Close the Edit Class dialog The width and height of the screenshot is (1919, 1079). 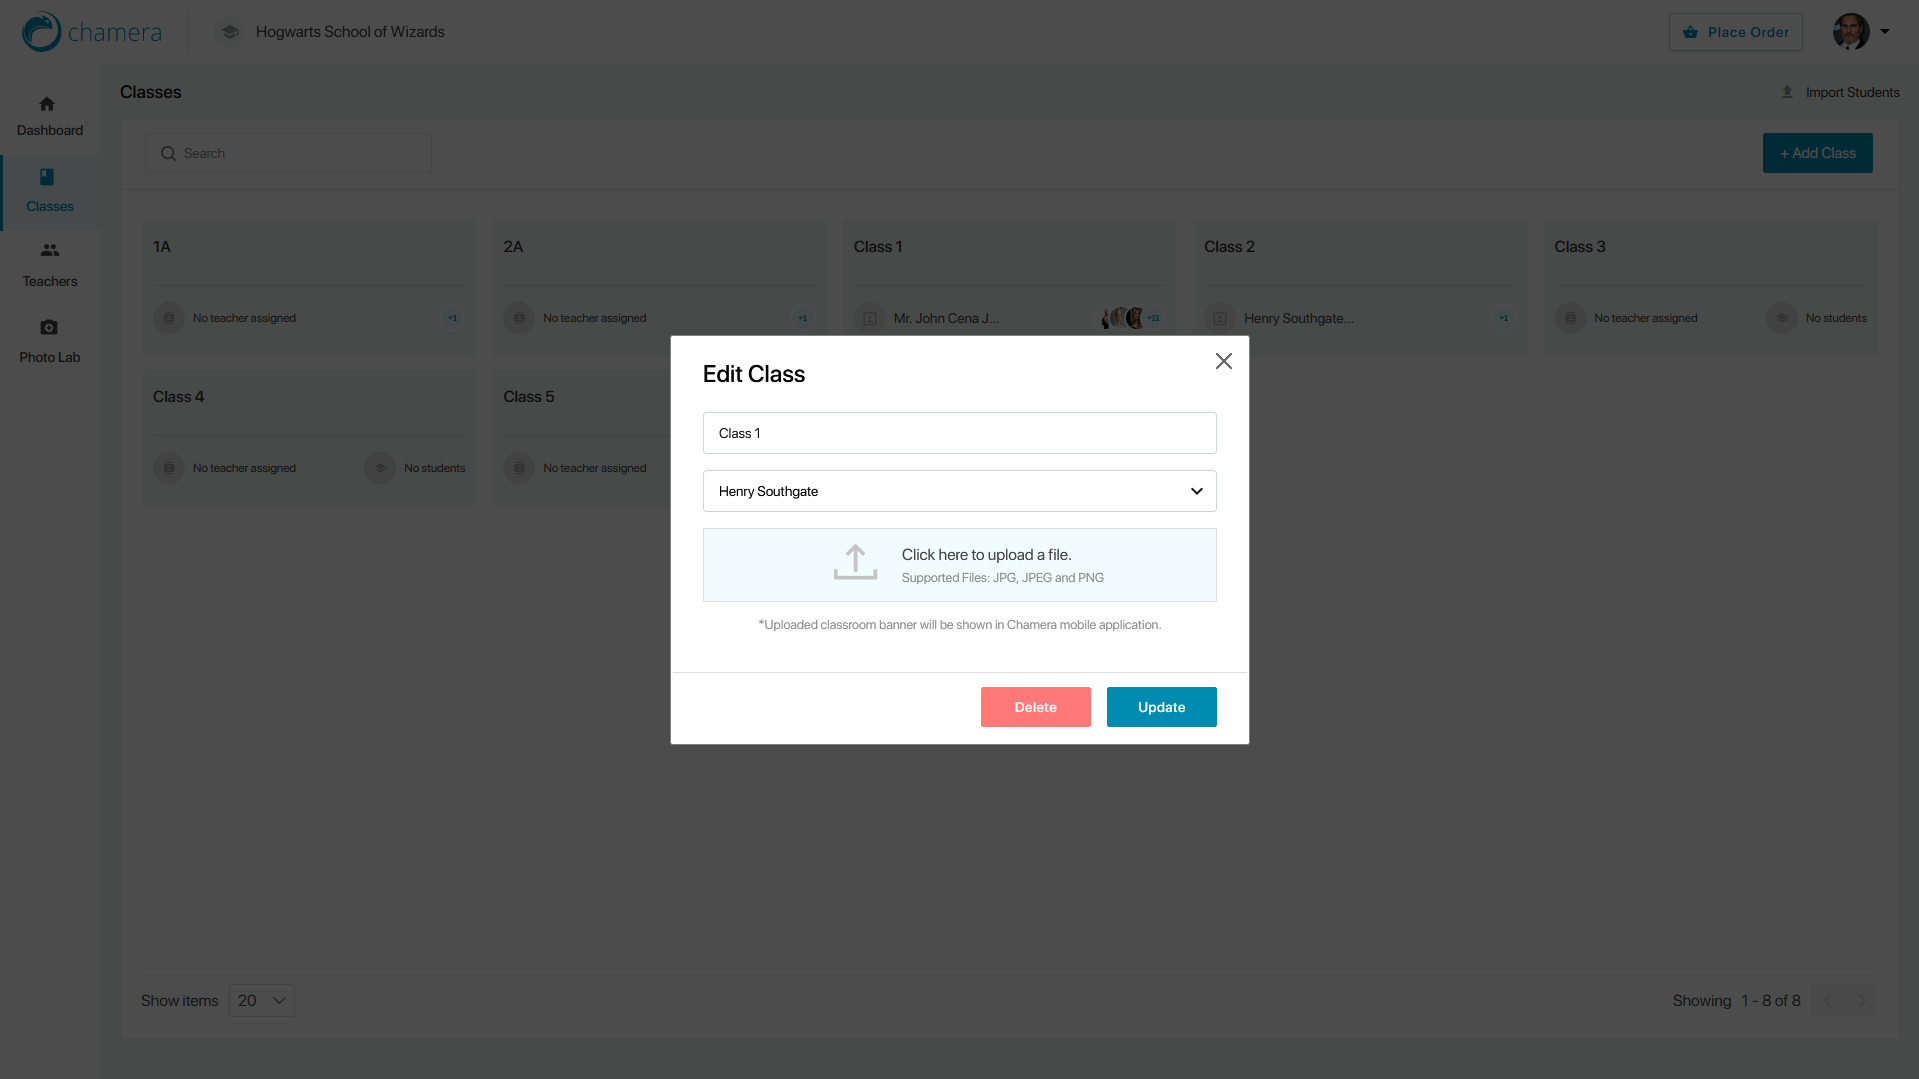coord(1223,361)
